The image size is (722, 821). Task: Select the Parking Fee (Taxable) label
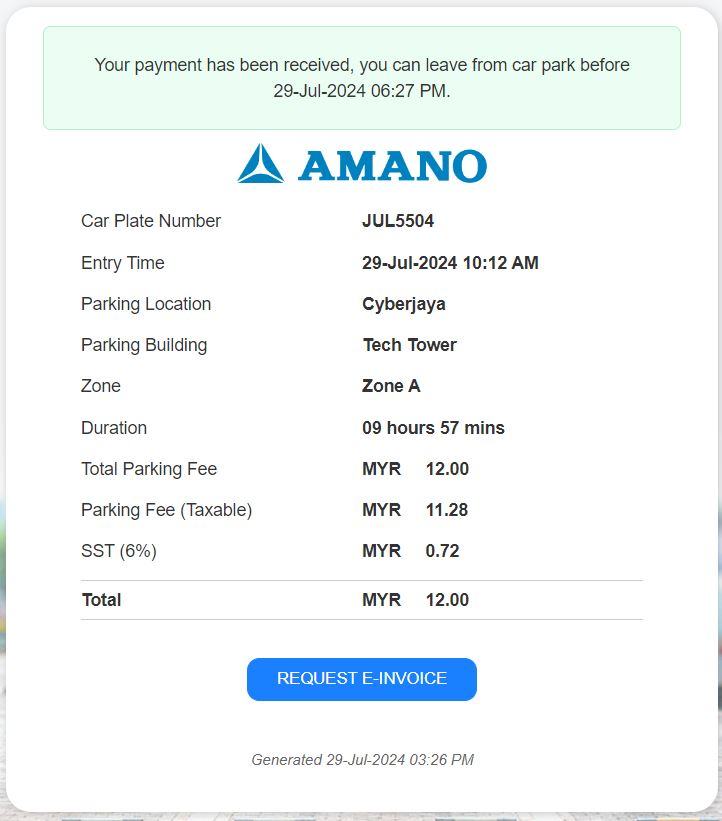[x=166, y=510]
